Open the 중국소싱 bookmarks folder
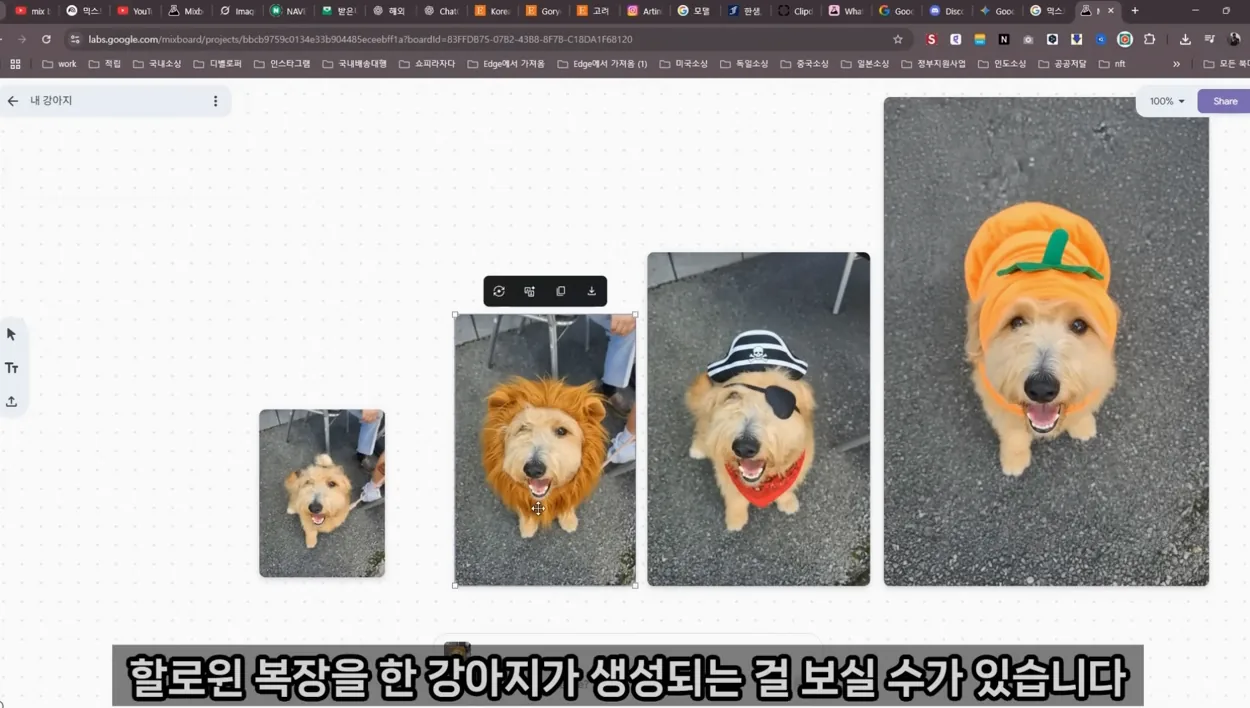Viewport: 1250px width, 708px height. pyautogui.click(x=804, y=64)
